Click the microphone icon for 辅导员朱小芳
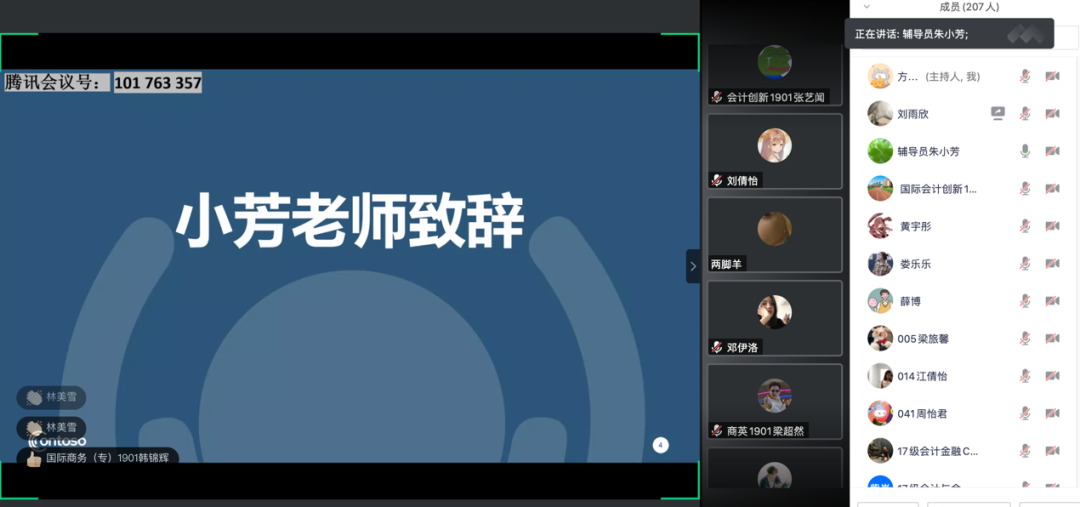 (x=1024, y=151)
